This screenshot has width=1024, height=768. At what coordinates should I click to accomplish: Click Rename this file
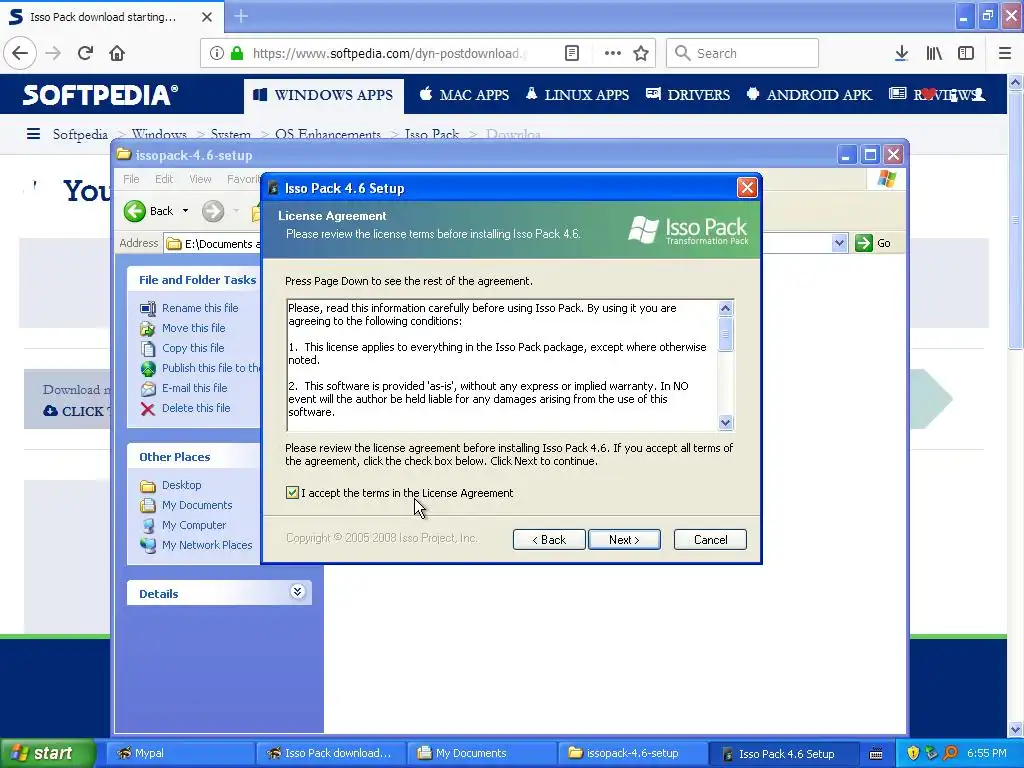tap(200, 308)
